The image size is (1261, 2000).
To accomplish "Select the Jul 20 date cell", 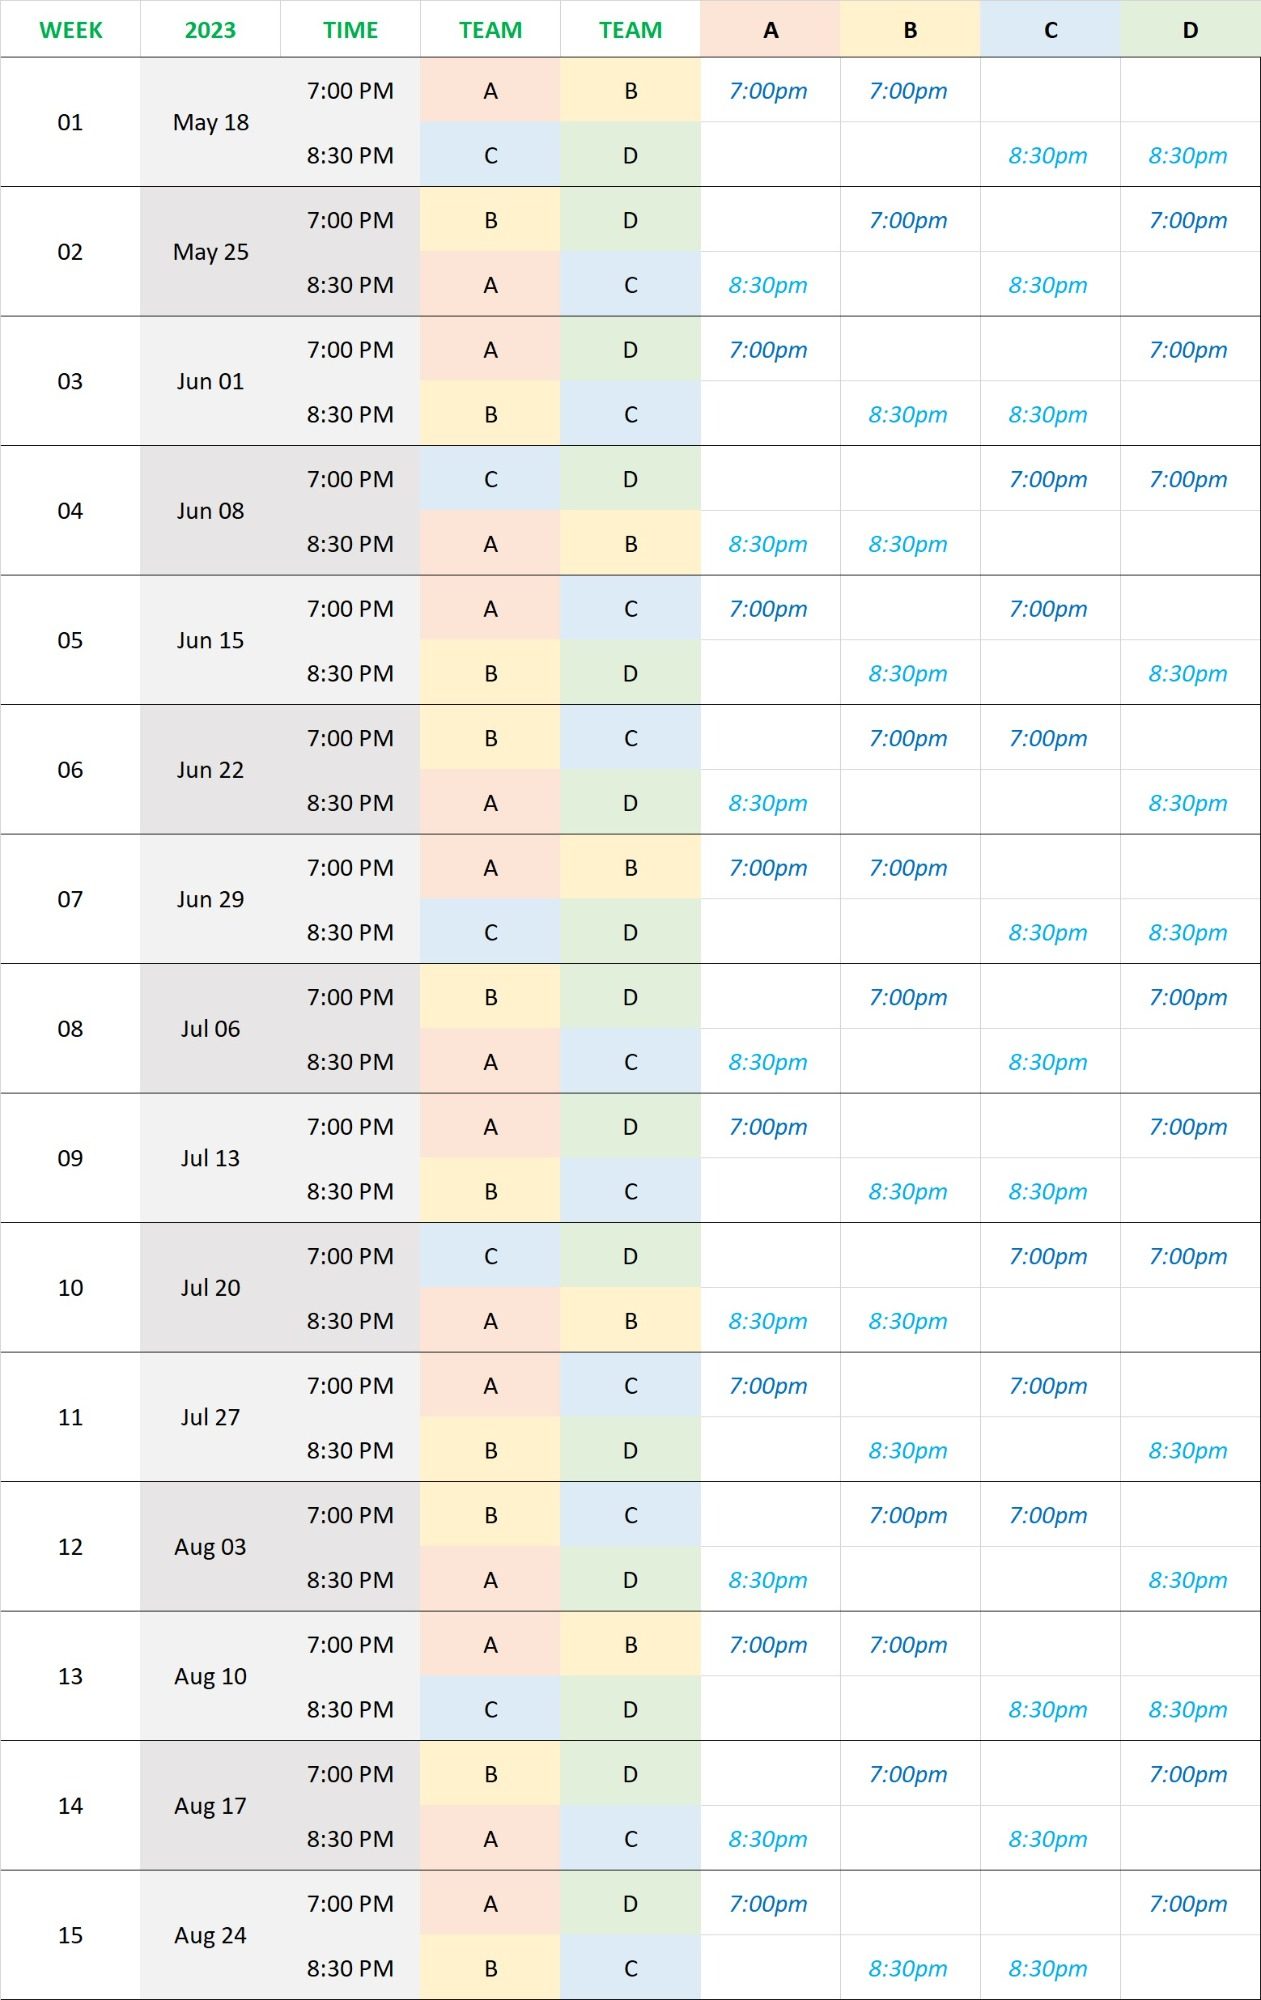I will (x=210, y=1288).
